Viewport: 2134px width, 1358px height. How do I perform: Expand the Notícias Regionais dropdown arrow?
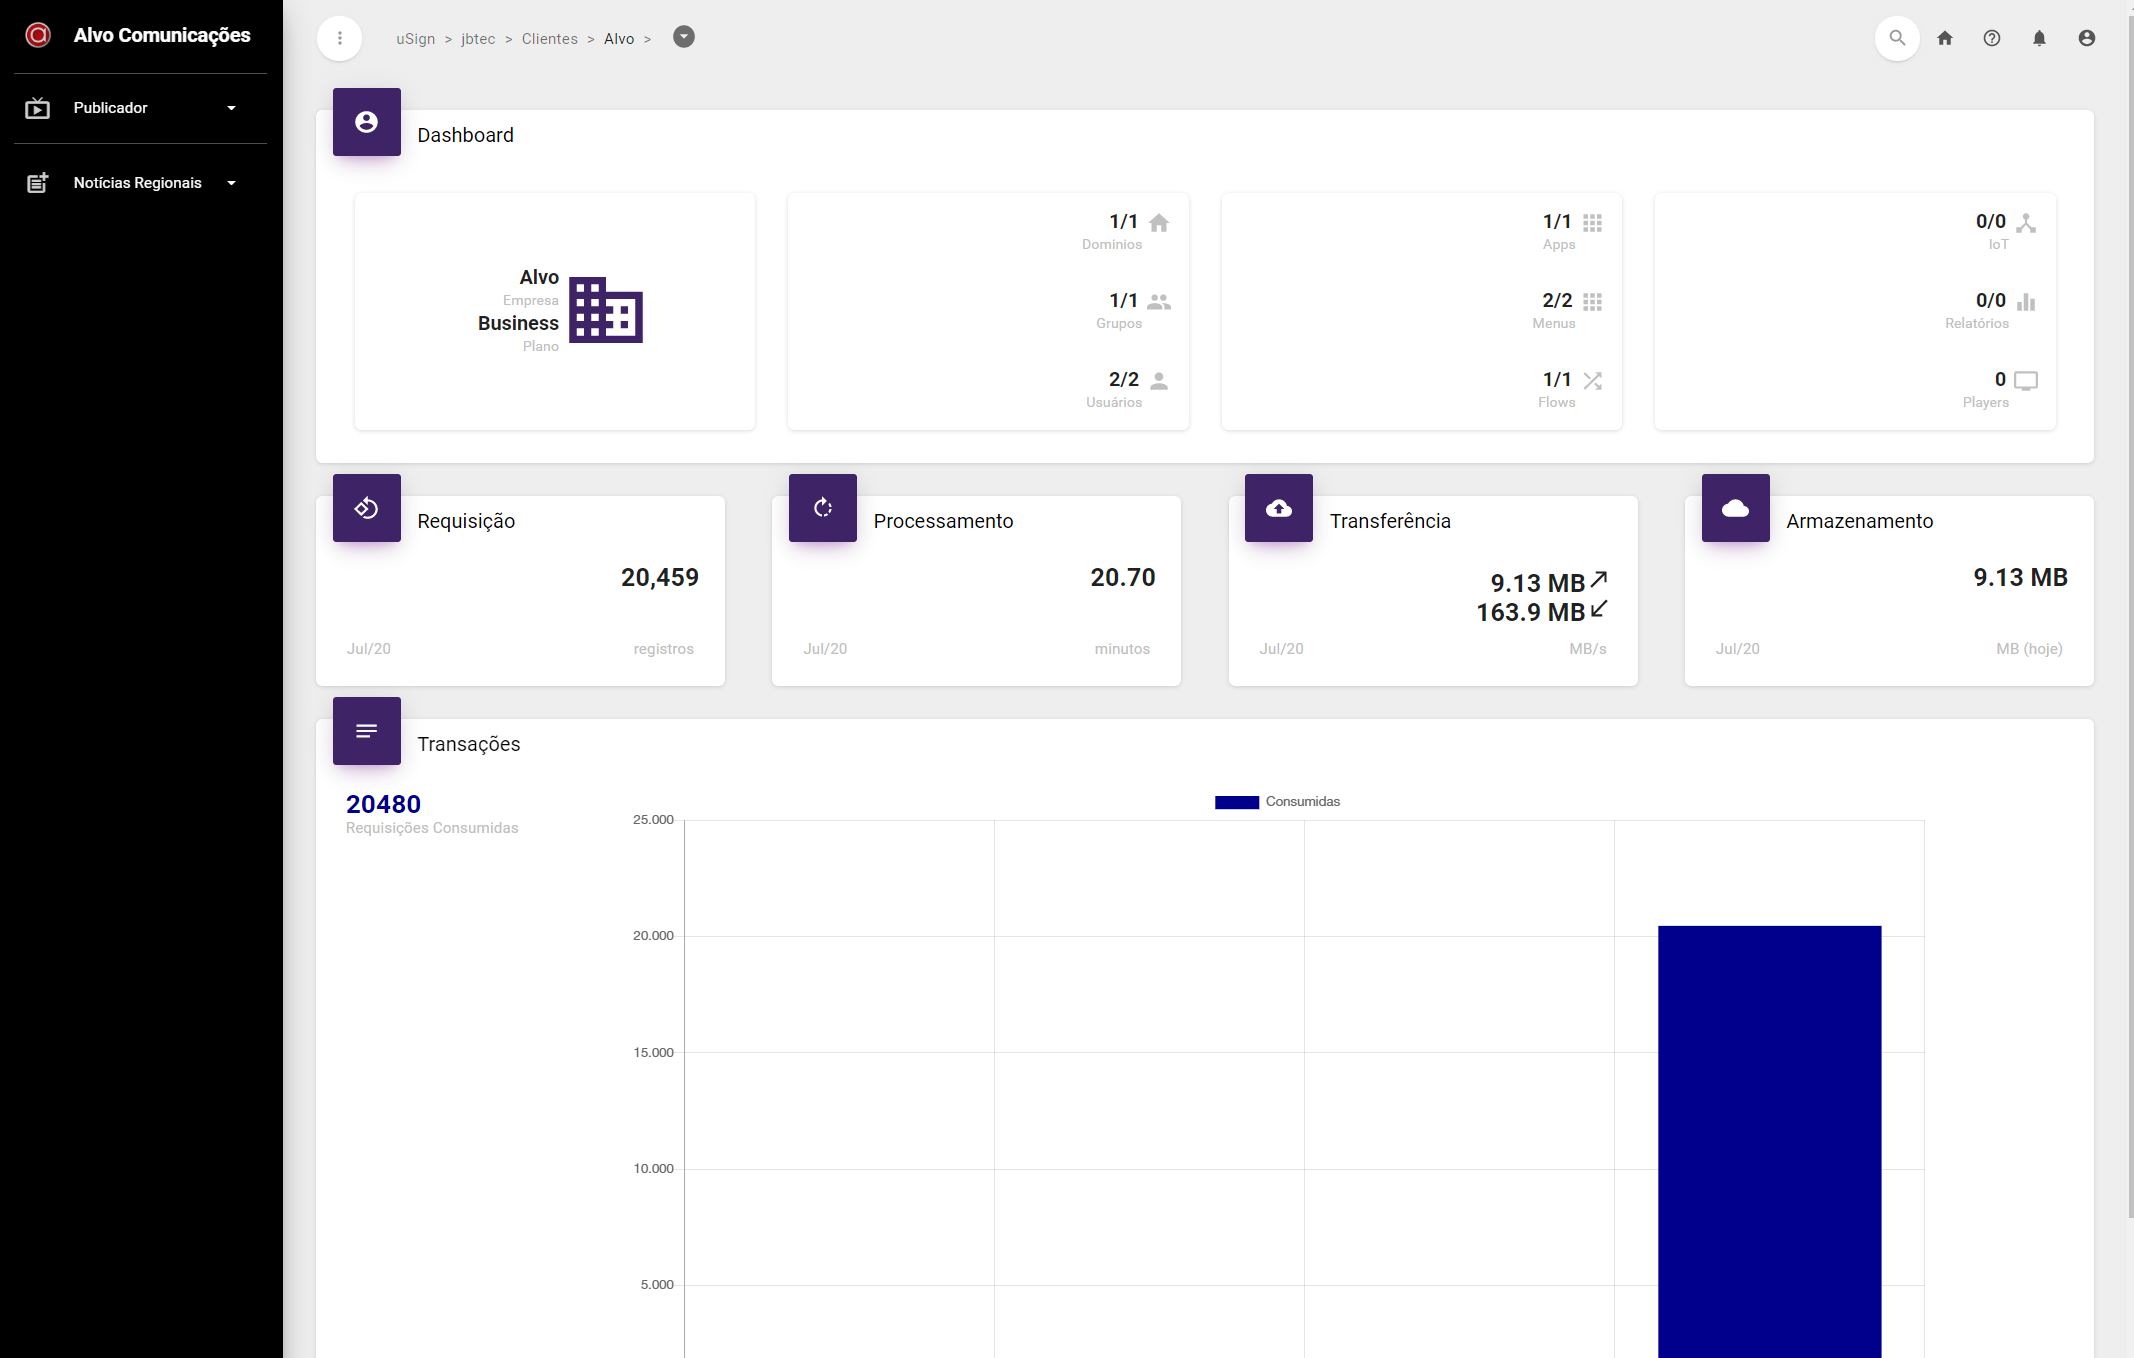tap(231, 183)
